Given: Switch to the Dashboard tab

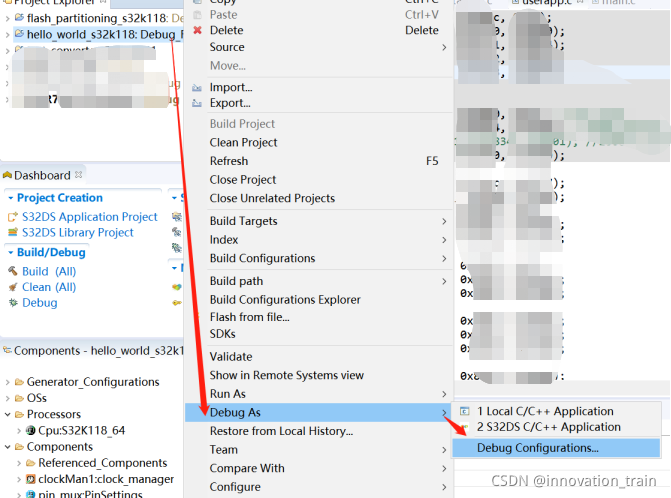Looking at the screenshot, I should (42, 175).
